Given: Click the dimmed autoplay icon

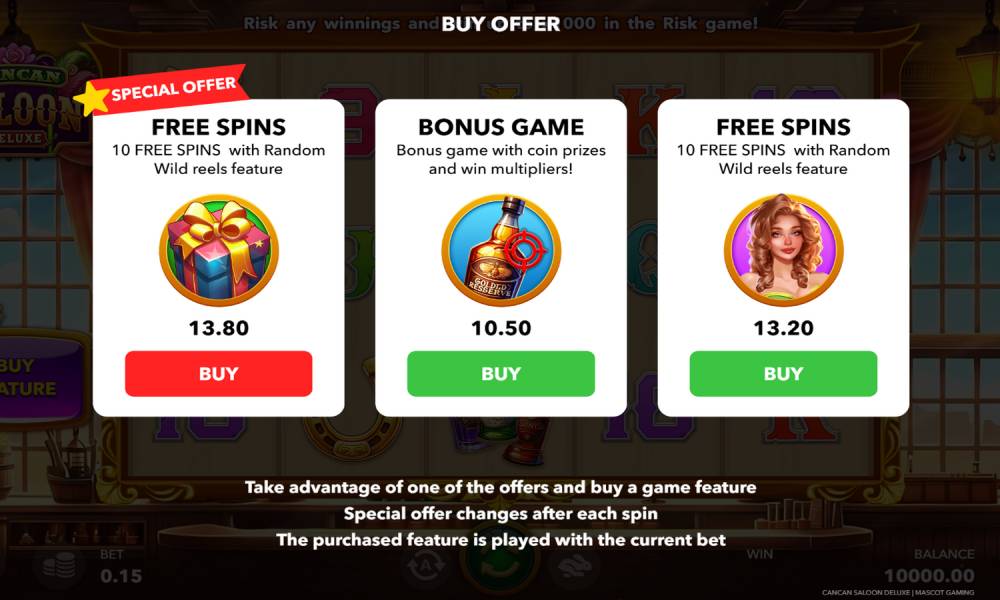Looking at the screenshot, I should click(426, 566).
